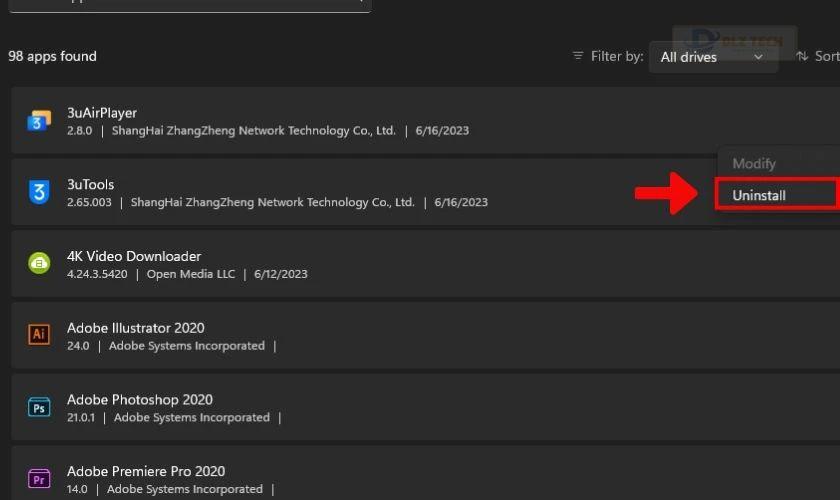Open the All drives filter dropdown
The height and width of the screenshot is (500, 840).
tap(713, 57)
